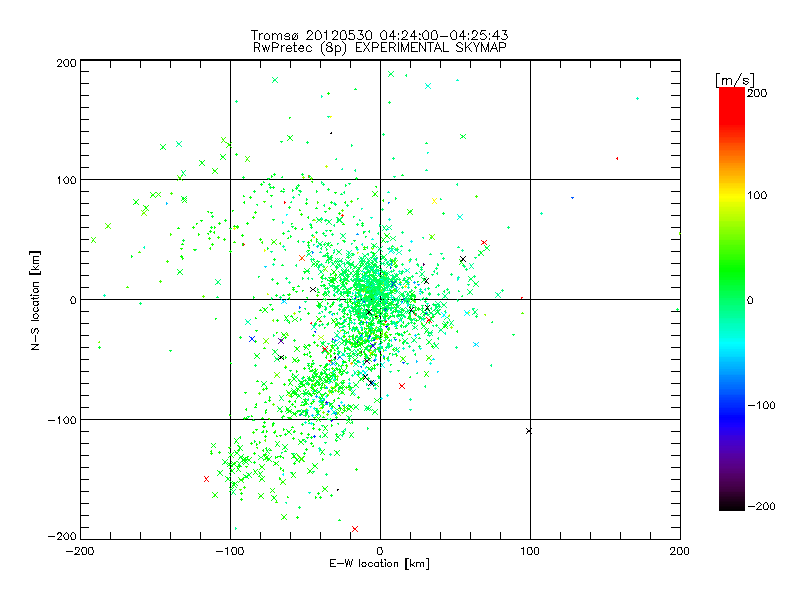Click the "[m/s]" unit label above the color bar
The image size is (800, 600).
(x=735, y=80)
